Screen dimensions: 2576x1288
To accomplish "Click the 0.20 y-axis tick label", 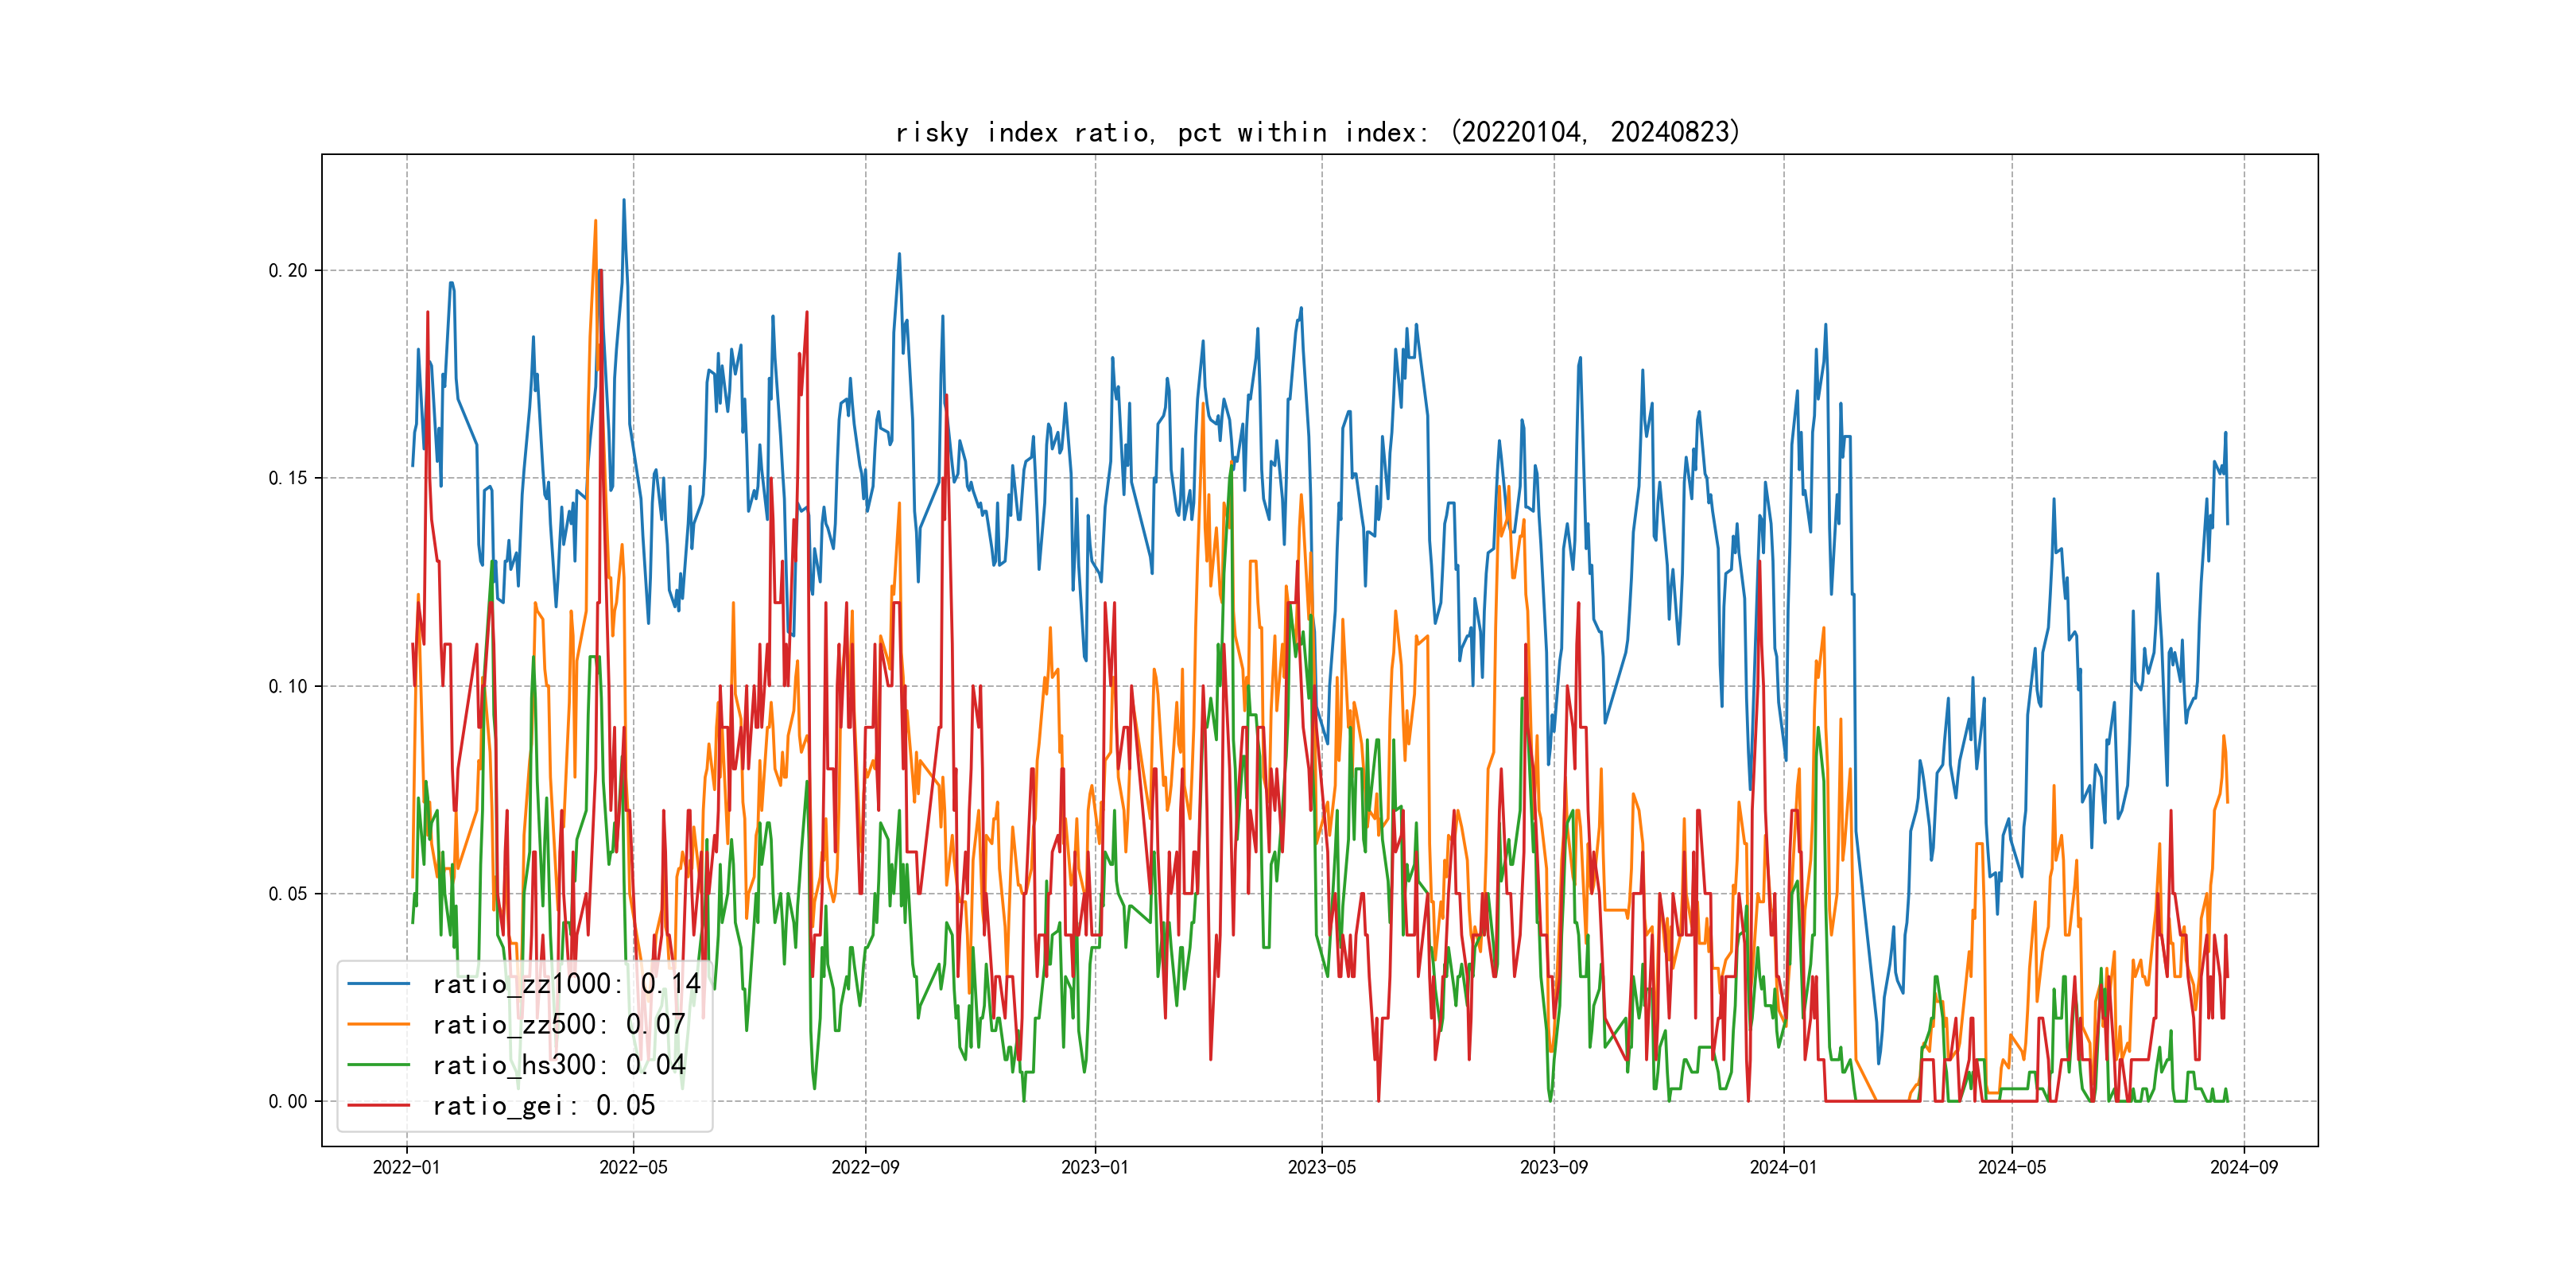I will [287, 271].
